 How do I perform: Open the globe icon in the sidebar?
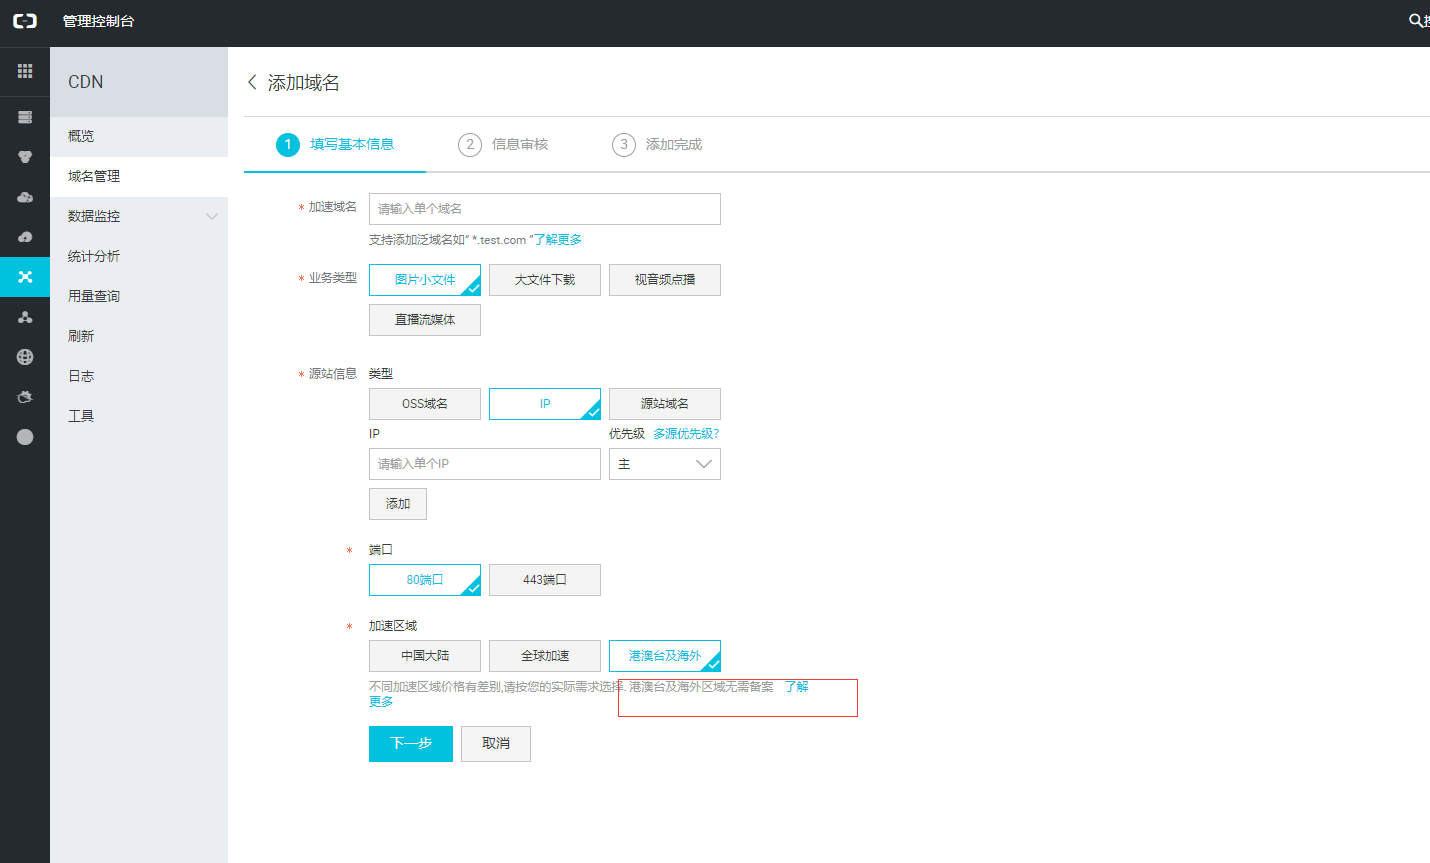[x=25, y=357]
